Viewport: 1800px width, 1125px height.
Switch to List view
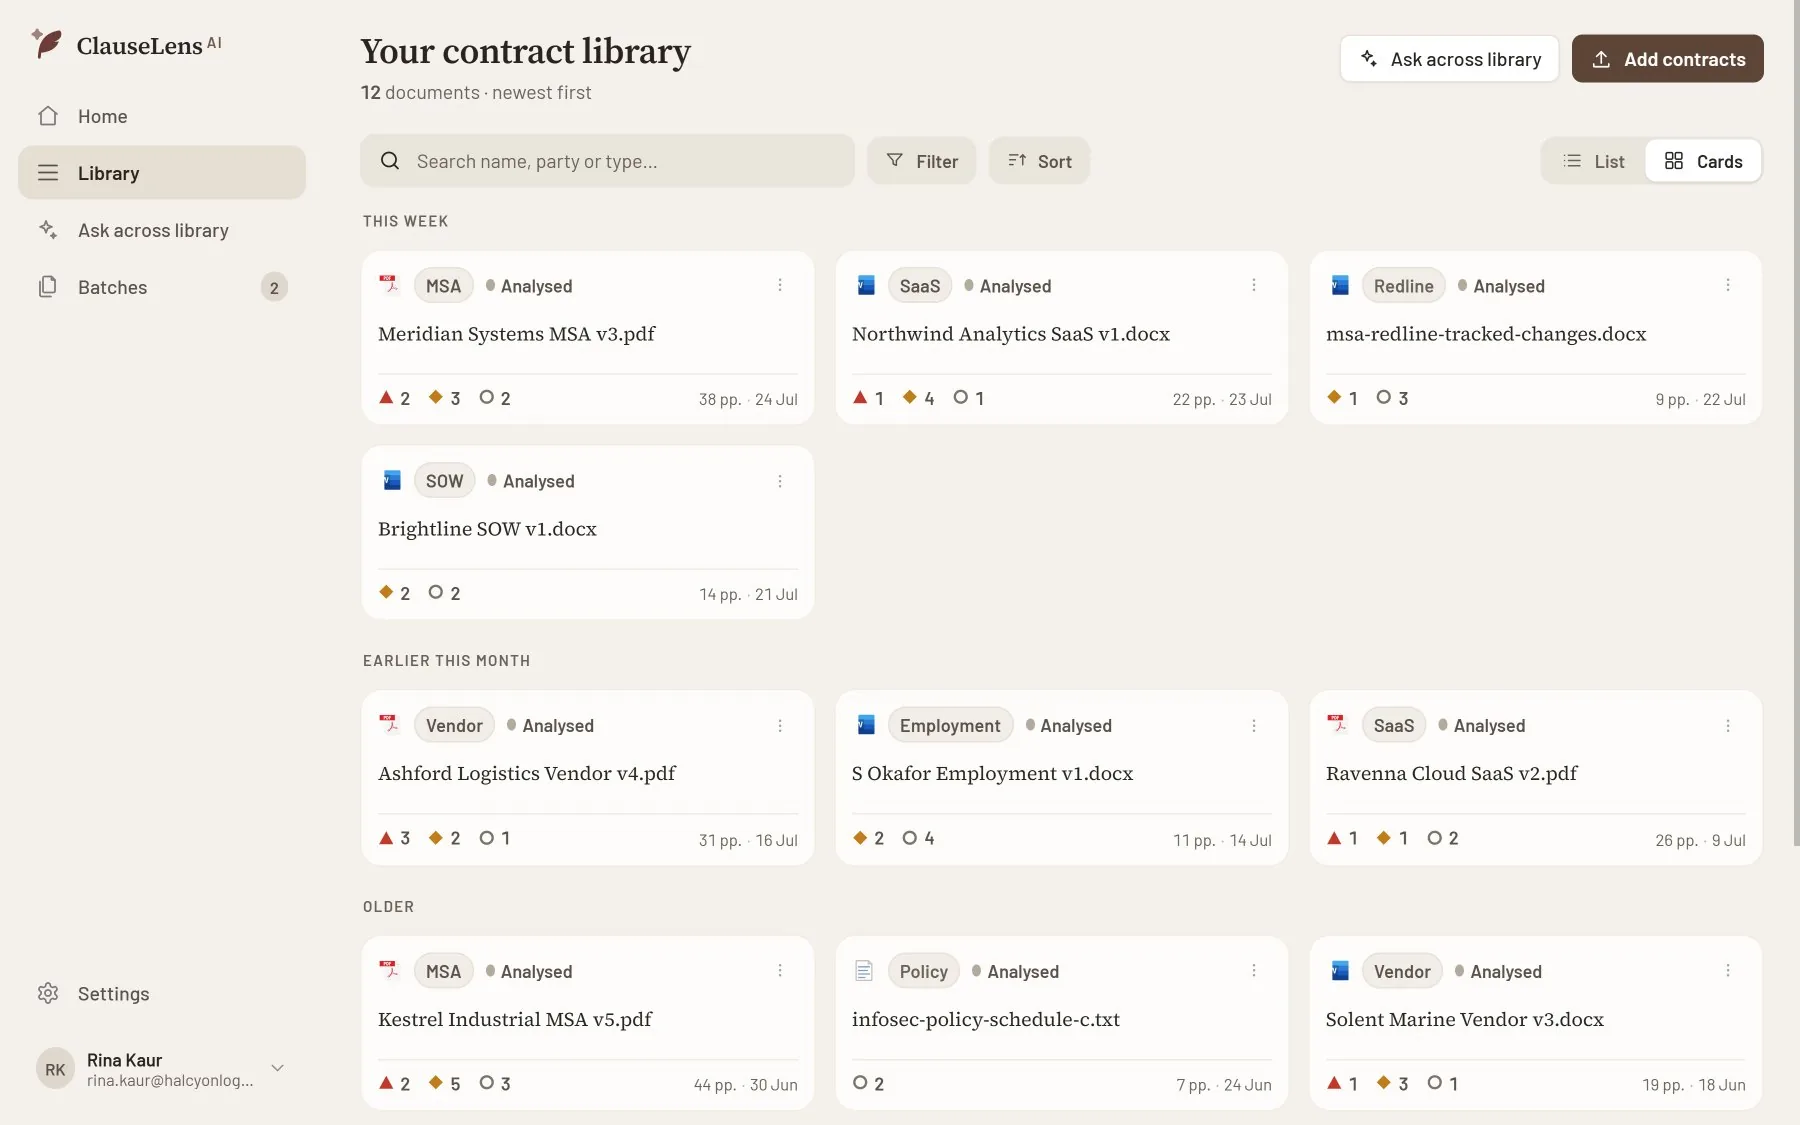(x=1593, y=161)
